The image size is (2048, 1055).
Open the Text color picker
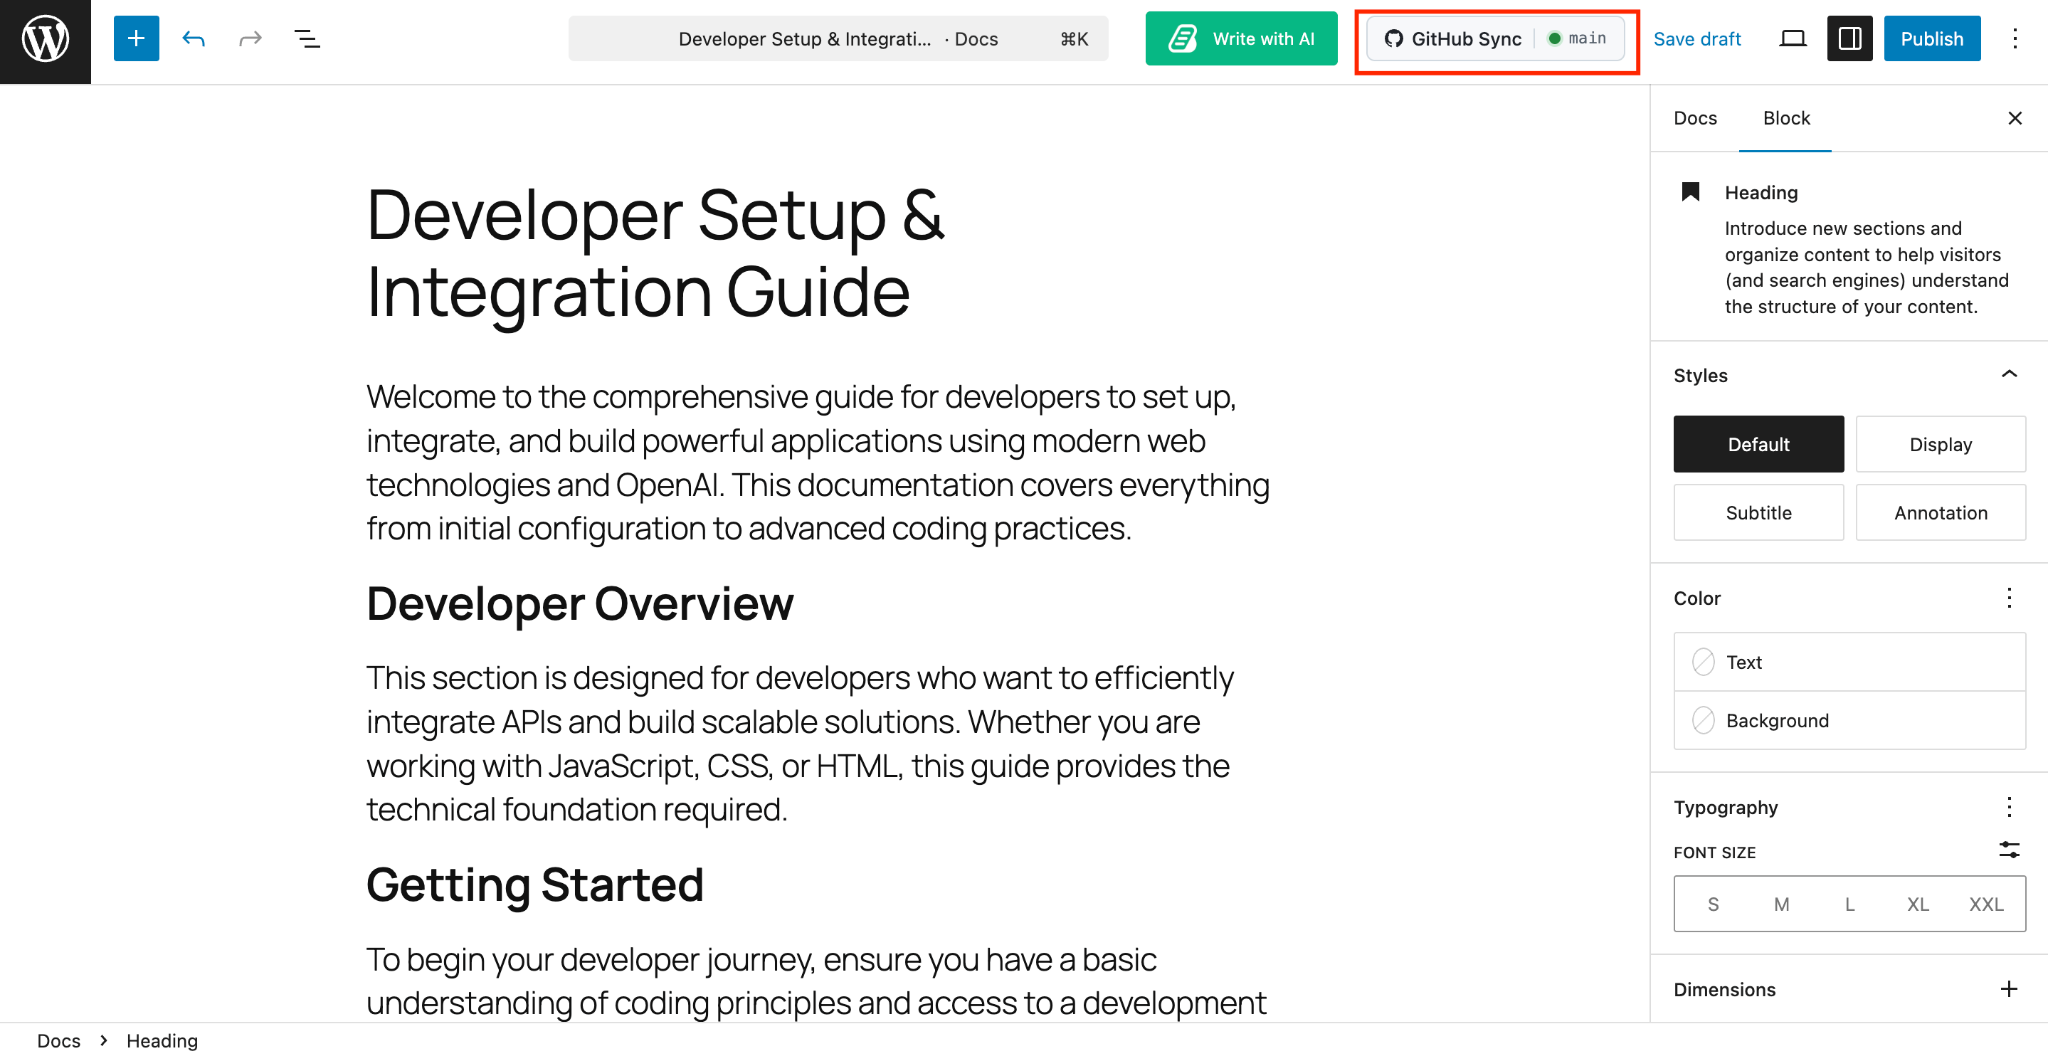(x=1850, y=662)
